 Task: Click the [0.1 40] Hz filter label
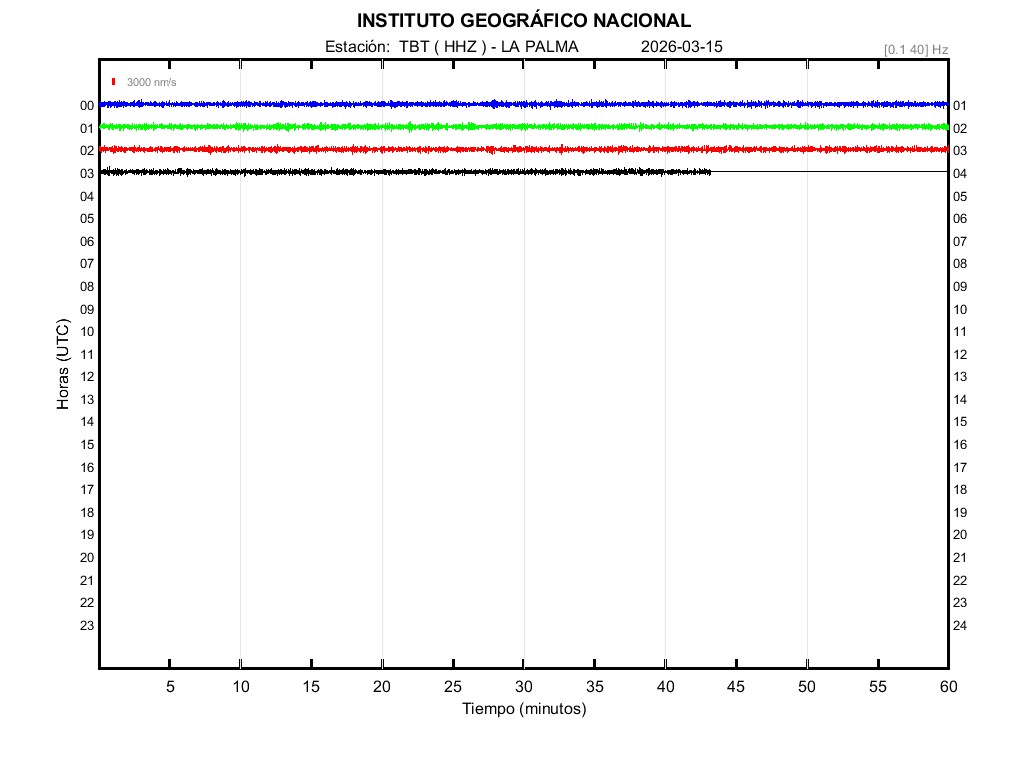(x=915, y=49)
